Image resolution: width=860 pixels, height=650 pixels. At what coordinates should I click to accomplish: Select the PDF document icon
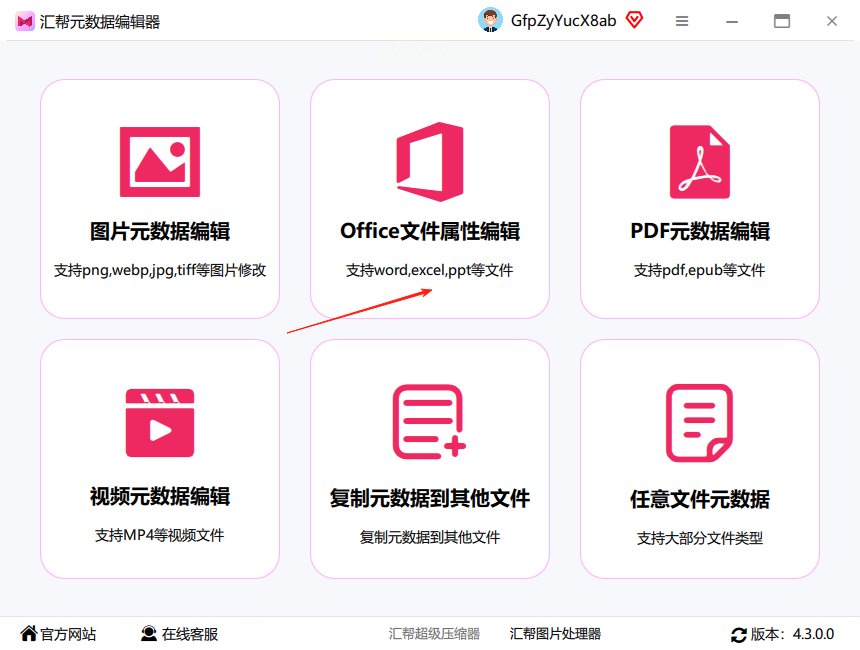click(x=700, y=162)
